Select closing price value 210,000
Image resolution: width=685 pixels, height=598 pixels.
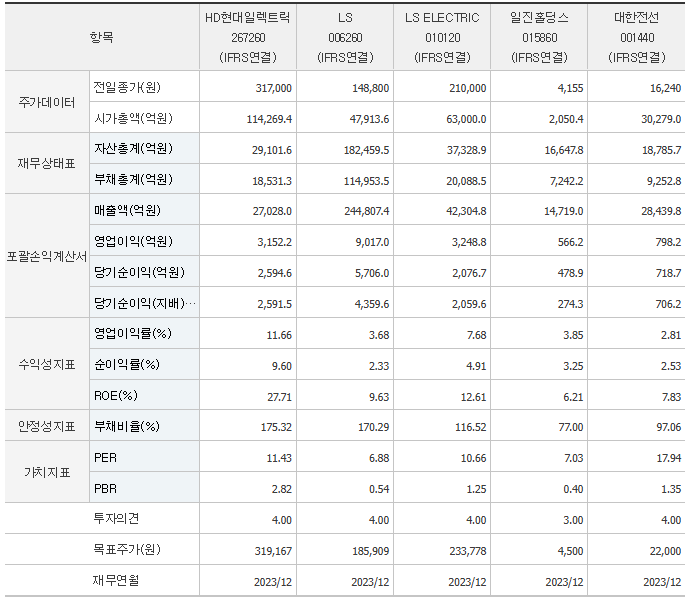(x=467, y=88)
